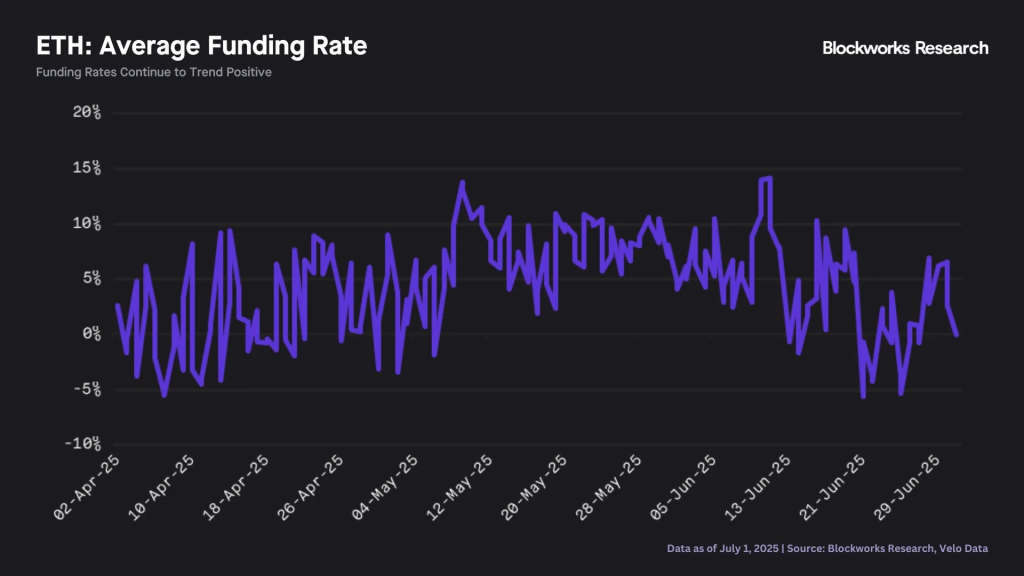Click the 29-Jun-25 date label
1024x576 pixels.
tap(906, 488)
